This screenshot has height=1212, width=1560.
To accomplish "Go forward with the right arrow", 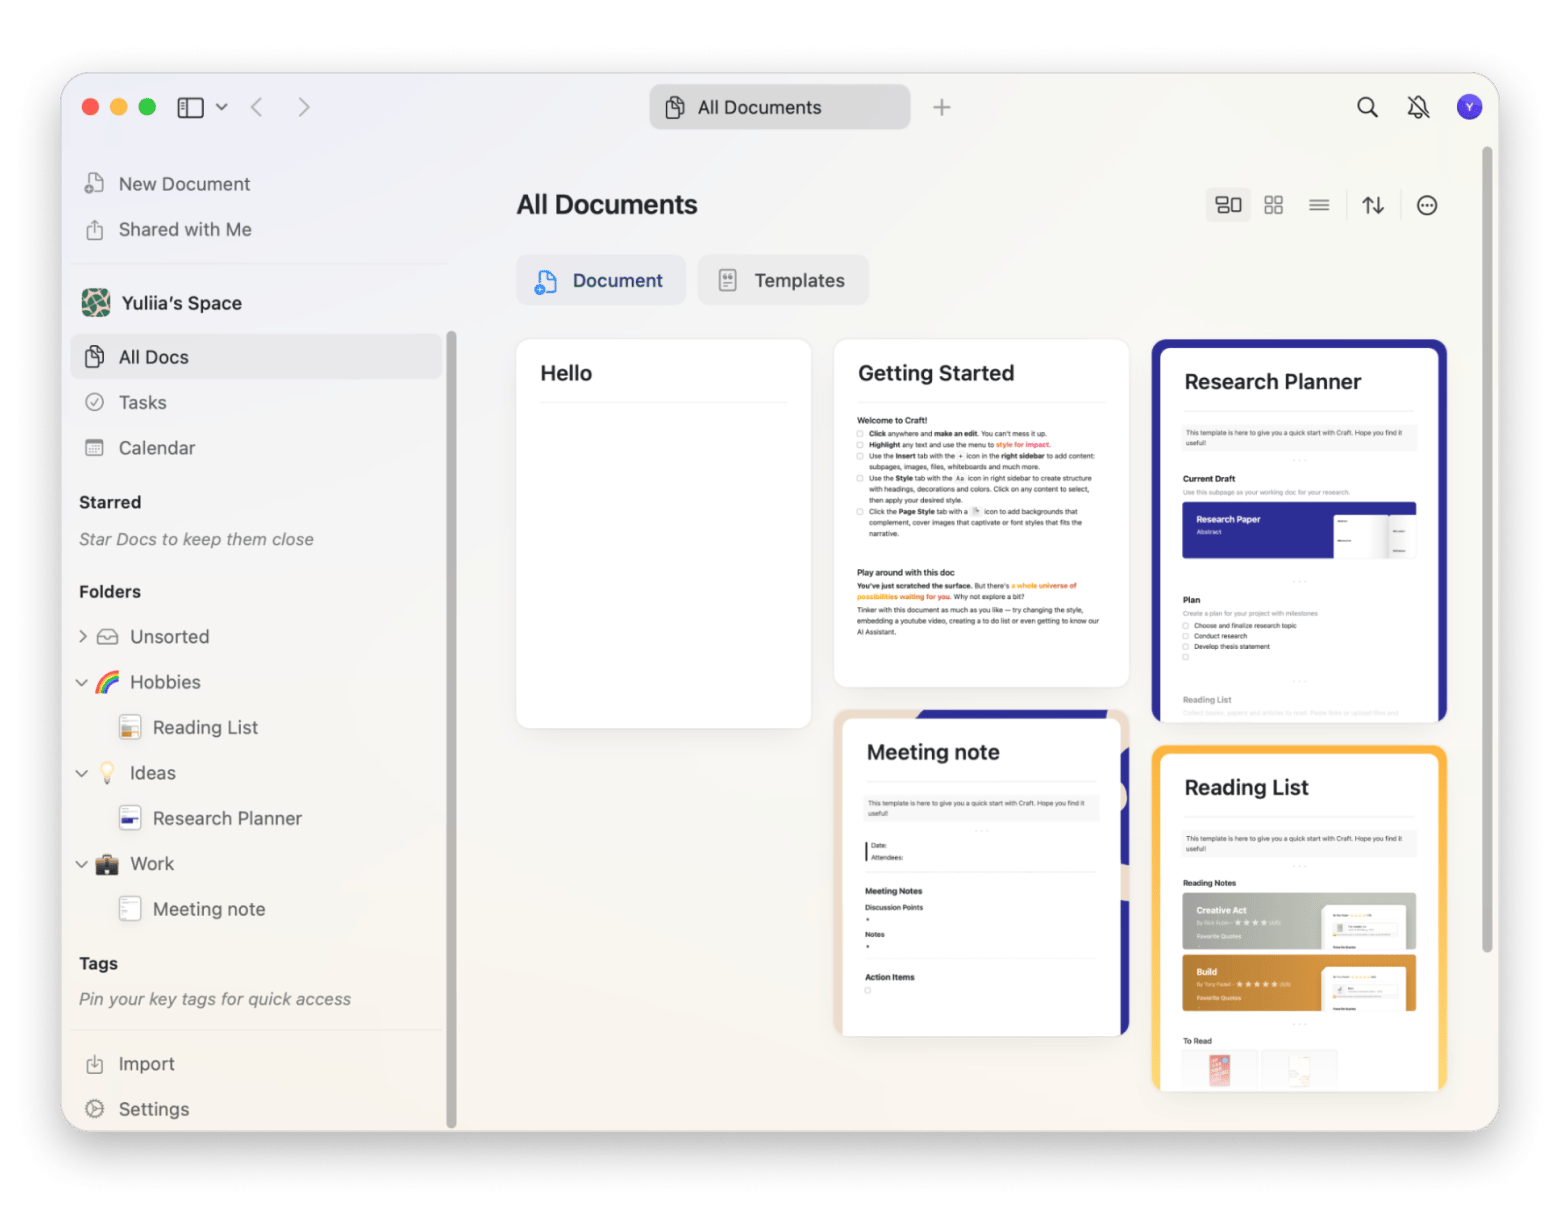I will tap(303, 107).
